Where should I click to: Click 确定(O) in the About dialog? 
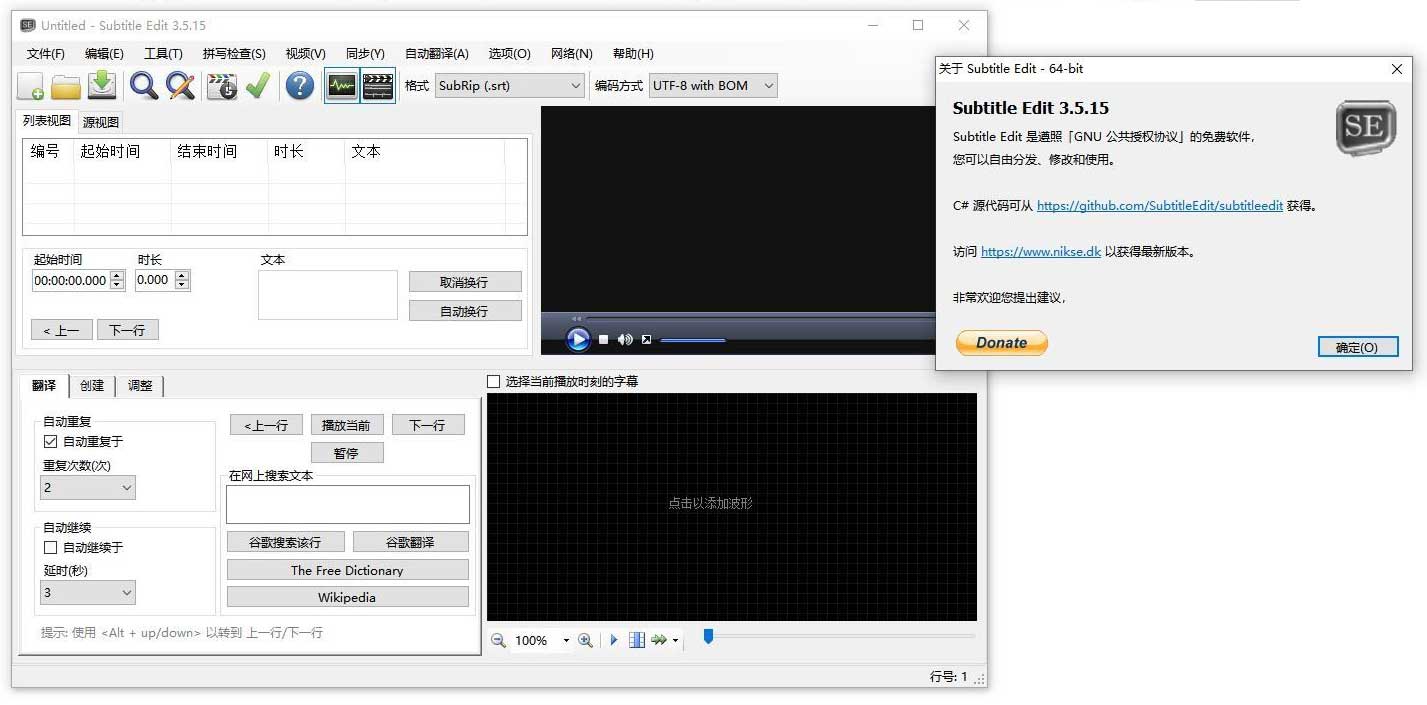(x=1357, y=347)
